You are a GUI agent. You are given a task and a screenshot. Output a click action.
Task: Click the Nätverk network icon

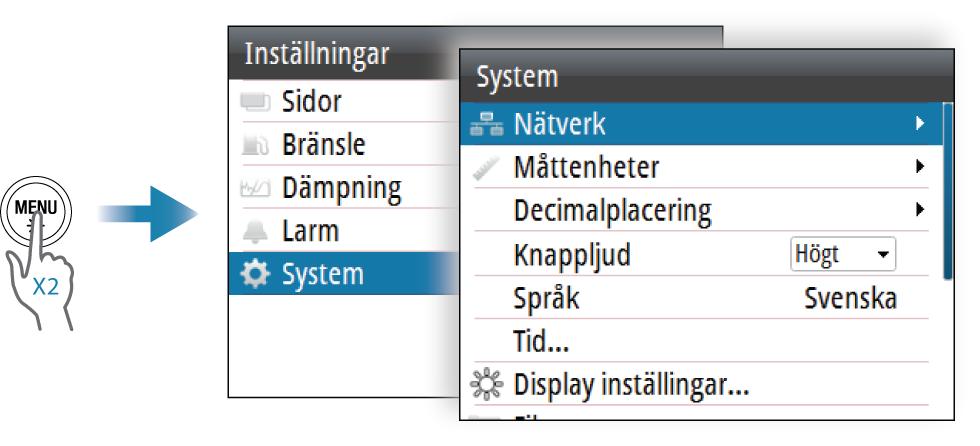click(486, 125)
